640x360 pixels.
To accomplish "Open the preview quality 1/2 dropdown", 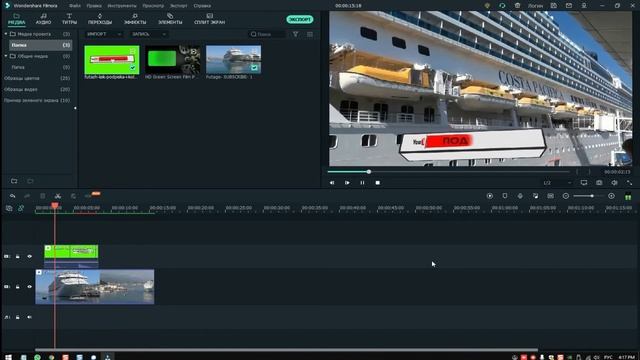I will click(x=557, y=183).
